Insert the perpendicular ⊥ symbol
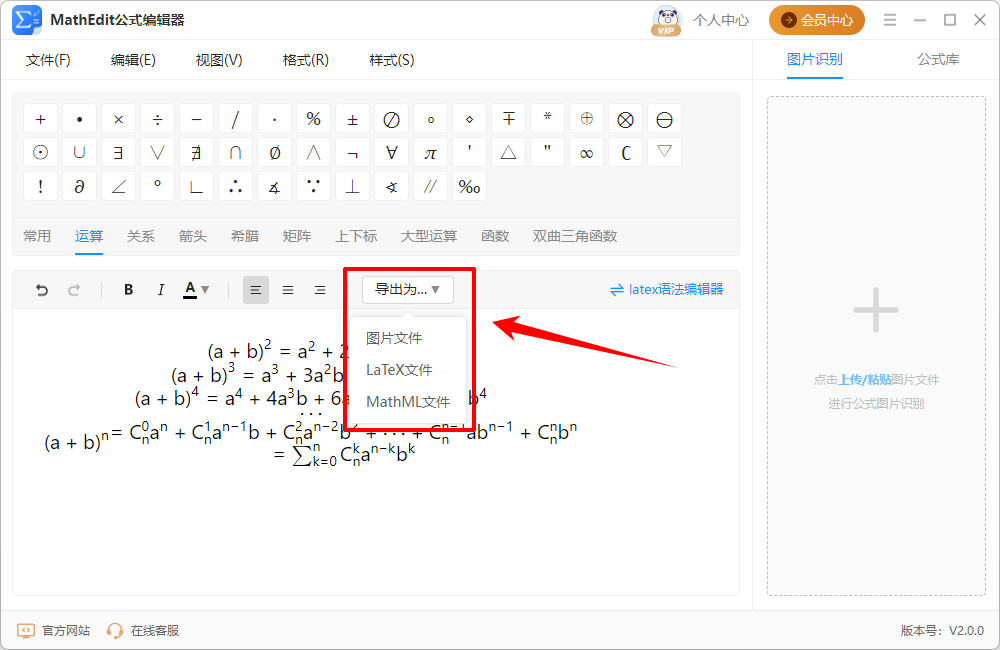The width and height of the screenshot is (1000, 650). pyautogui.click(x=352, y=187)
